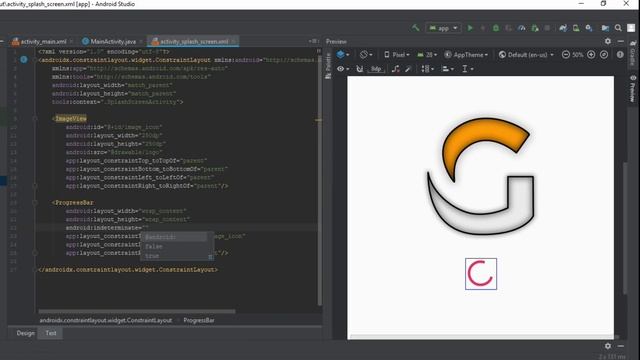
Task: Open the Align dropdown in preview toolbar
Action: tap(448, 69)
